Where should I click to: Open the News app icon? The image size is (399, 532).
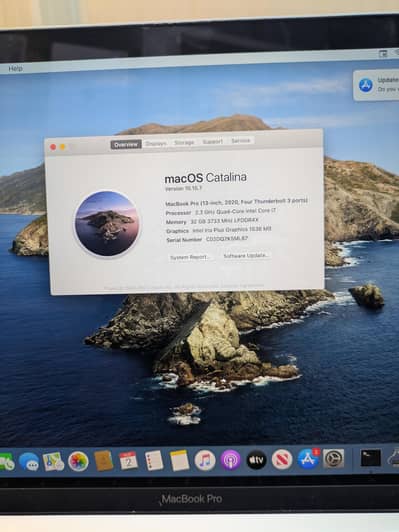(x=282, y=460)
